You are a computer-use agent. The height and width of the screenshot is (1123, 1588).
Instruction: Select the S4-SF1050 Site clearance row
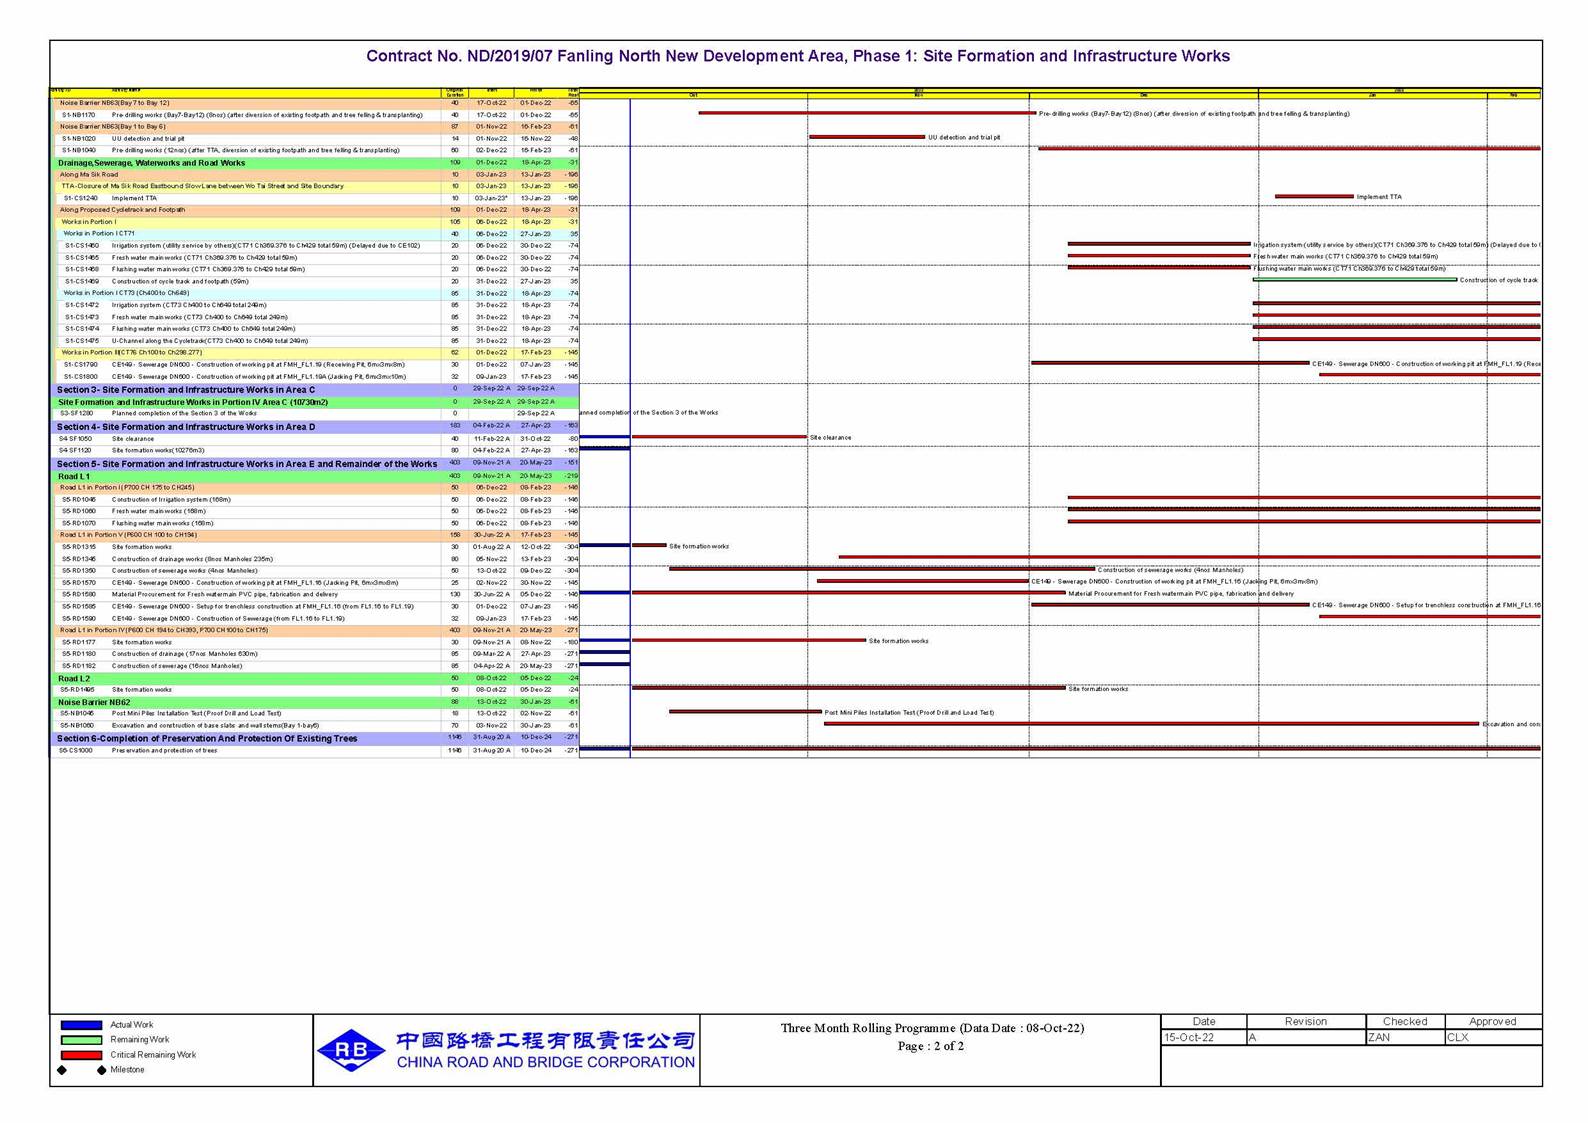tap(314, 439)
